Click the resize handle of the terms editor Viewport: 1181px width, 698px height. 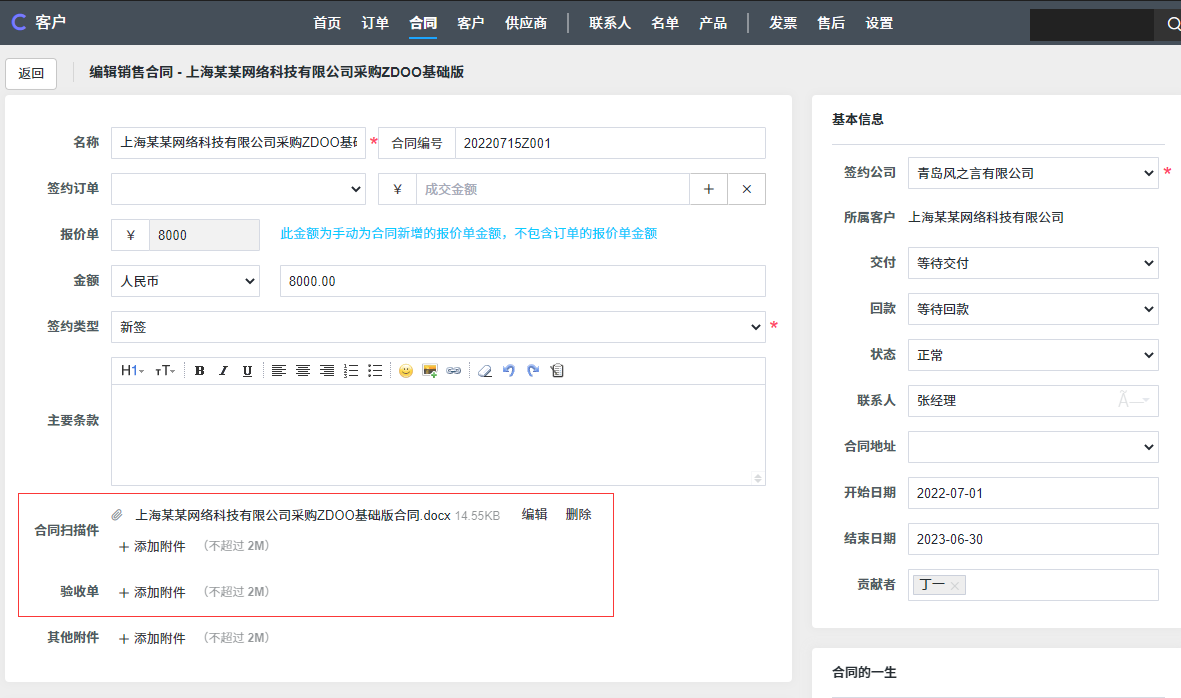pos(758,478)
